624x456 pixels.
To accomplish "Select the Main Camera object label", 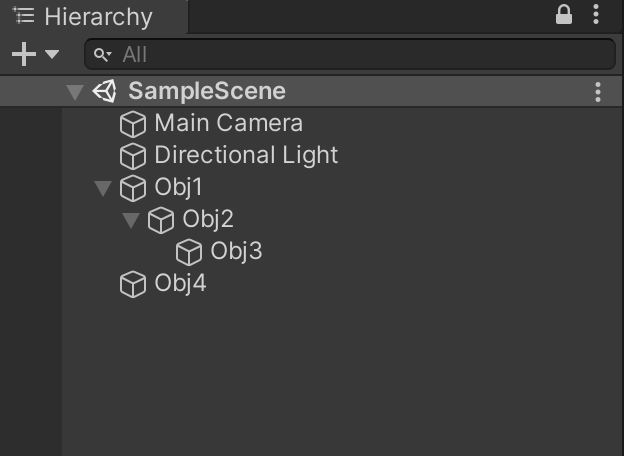I will click(228, 123).
